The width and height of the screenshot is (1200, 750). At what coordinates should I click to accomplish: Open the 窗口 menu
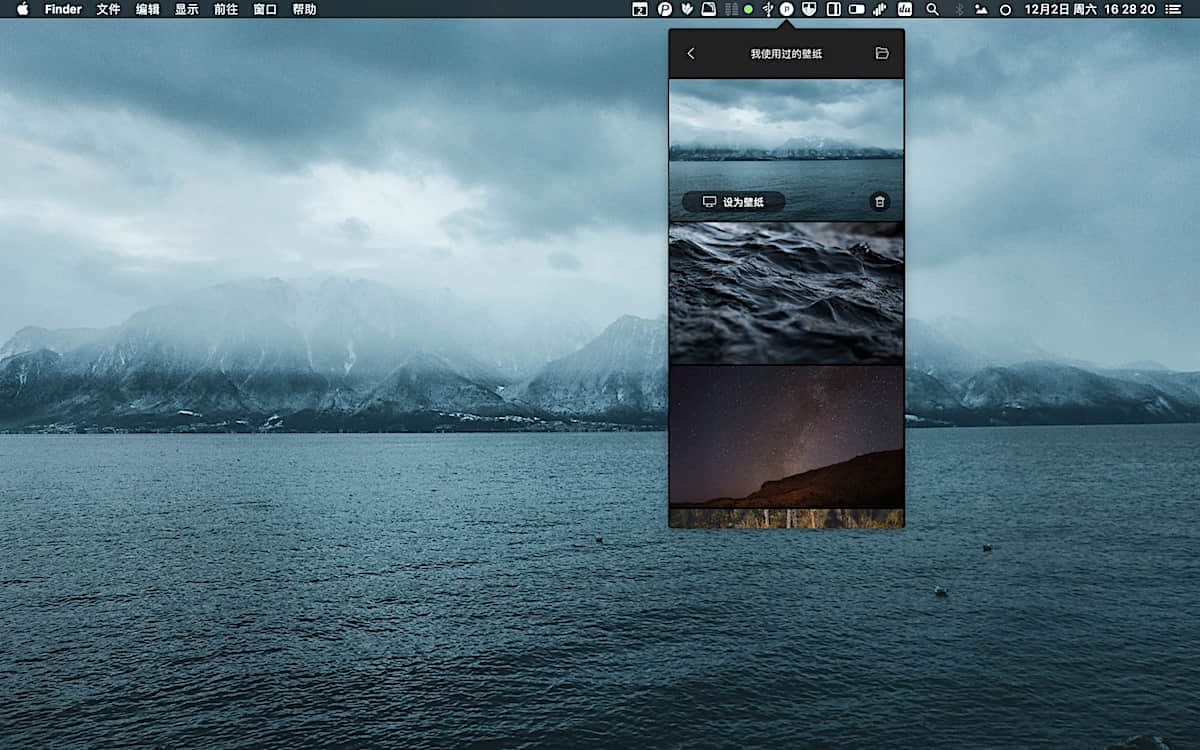pyautogui.click(x=265, y=9)
